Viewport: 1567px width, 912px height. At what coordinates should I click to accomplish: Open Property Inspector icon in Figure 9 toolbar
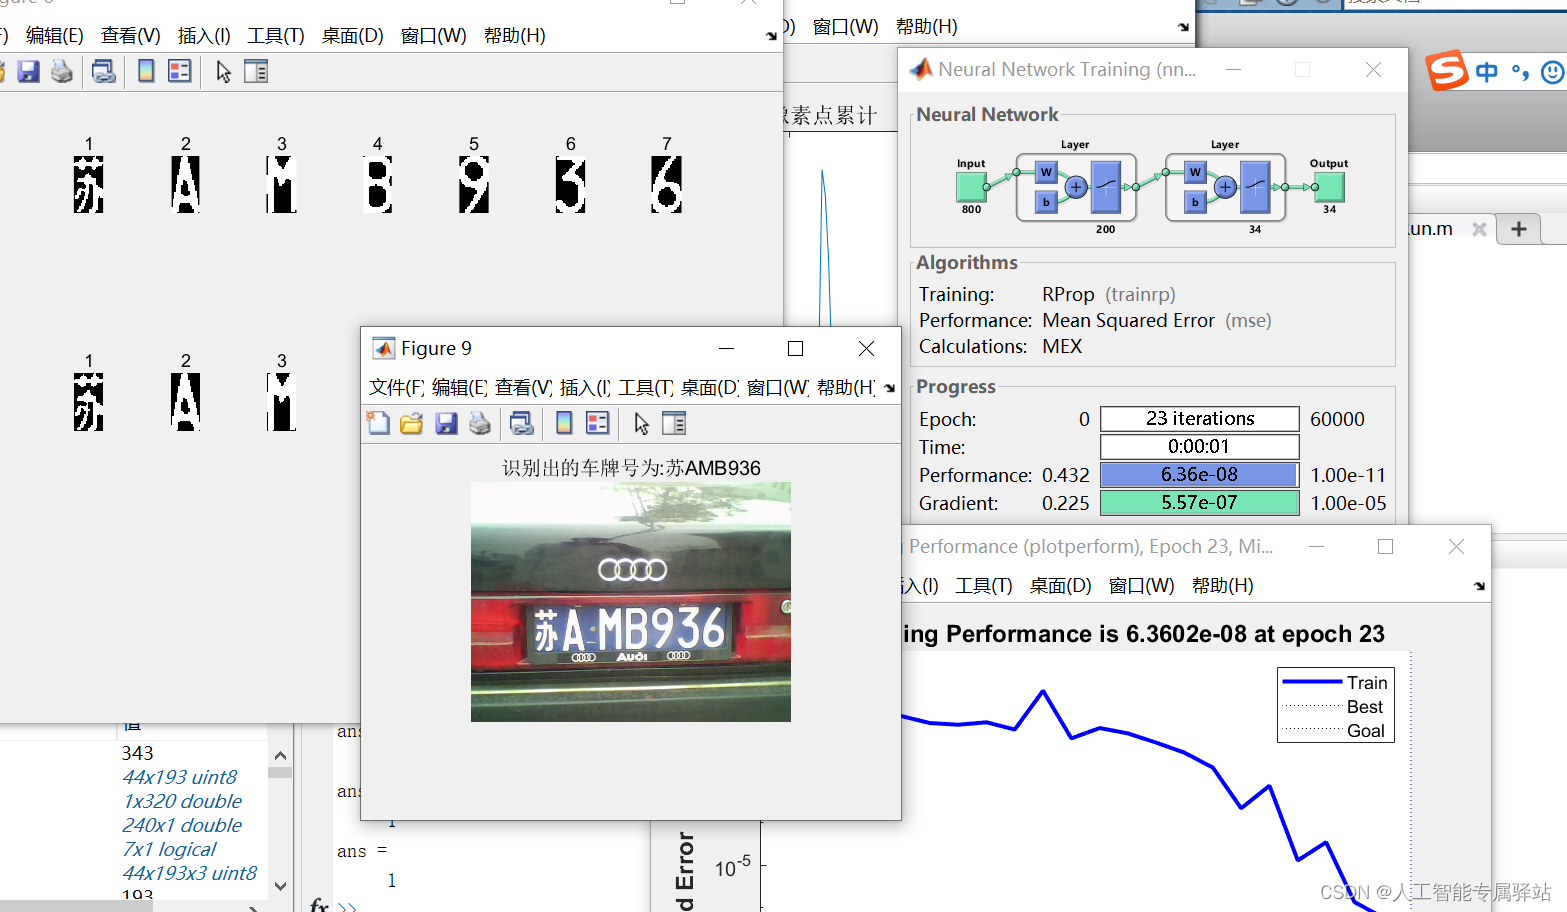[674, 423]
